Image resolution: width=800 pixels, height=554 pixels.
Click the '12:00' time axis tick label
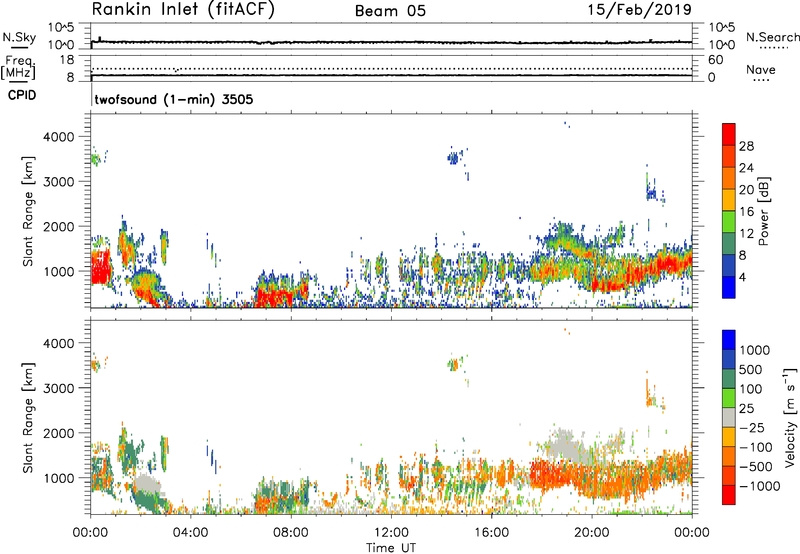pos(391,533)
